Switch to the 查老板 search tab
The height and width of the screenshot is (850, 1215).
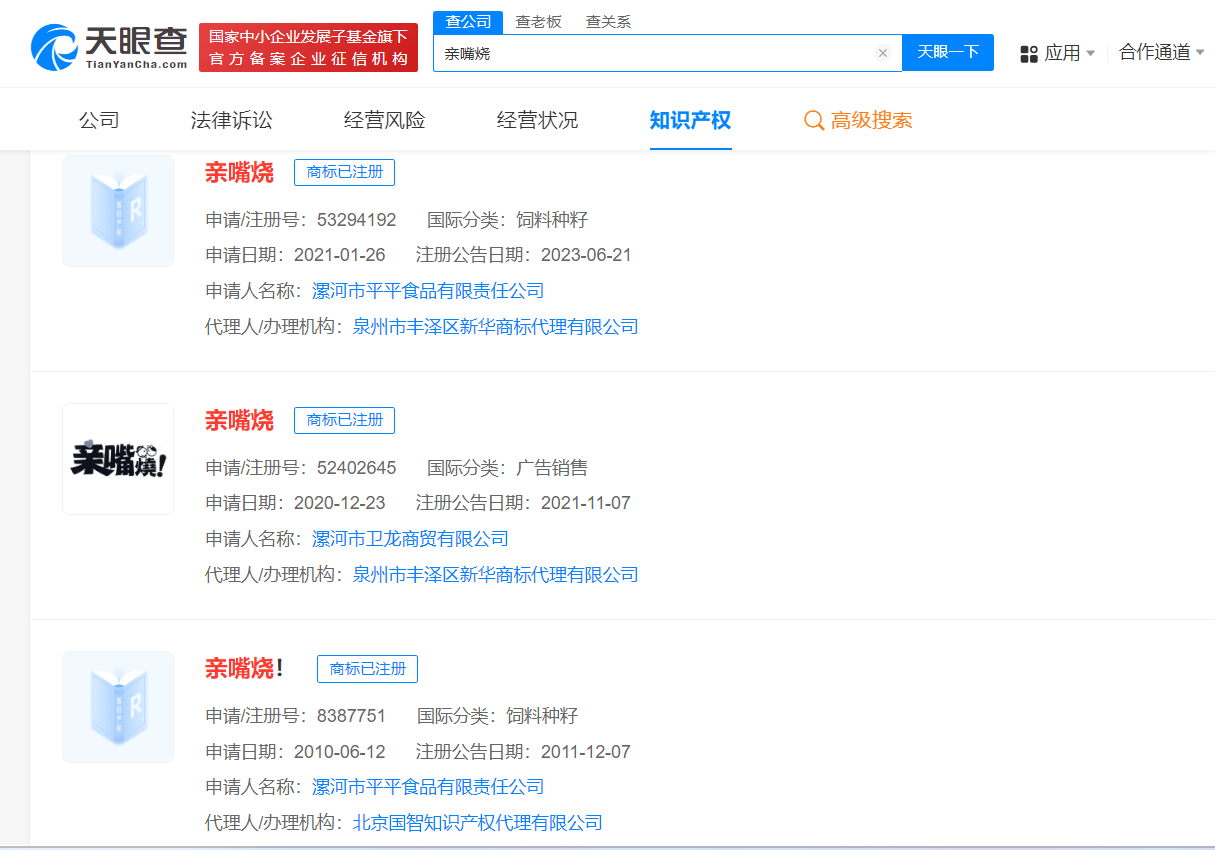pos(538,22)
